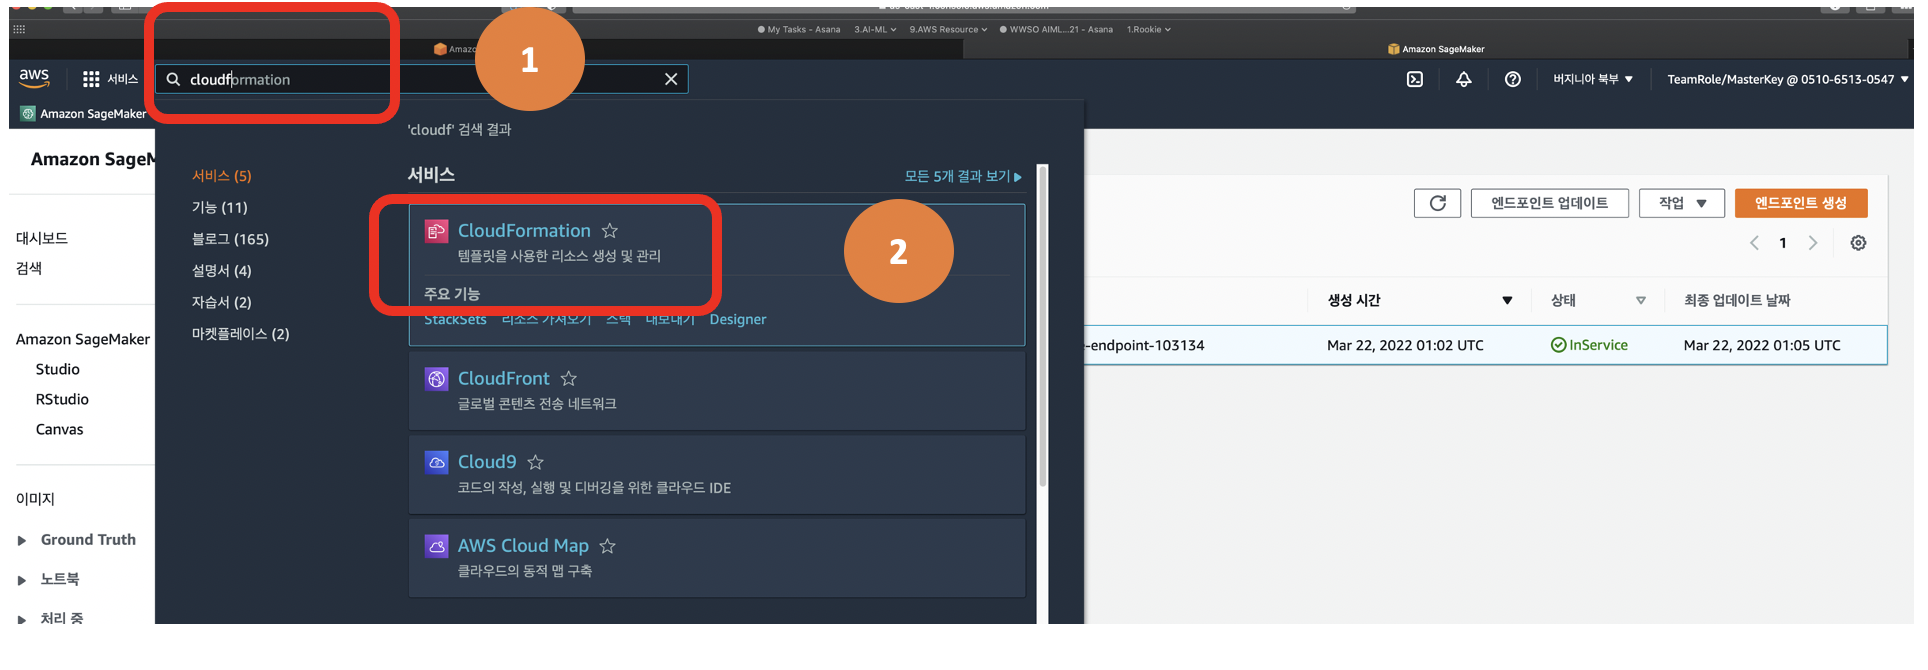The height and width of the screenshot is (670, 1928).
Task: Click the AWS logo home icon
Action: coord(34,78)
